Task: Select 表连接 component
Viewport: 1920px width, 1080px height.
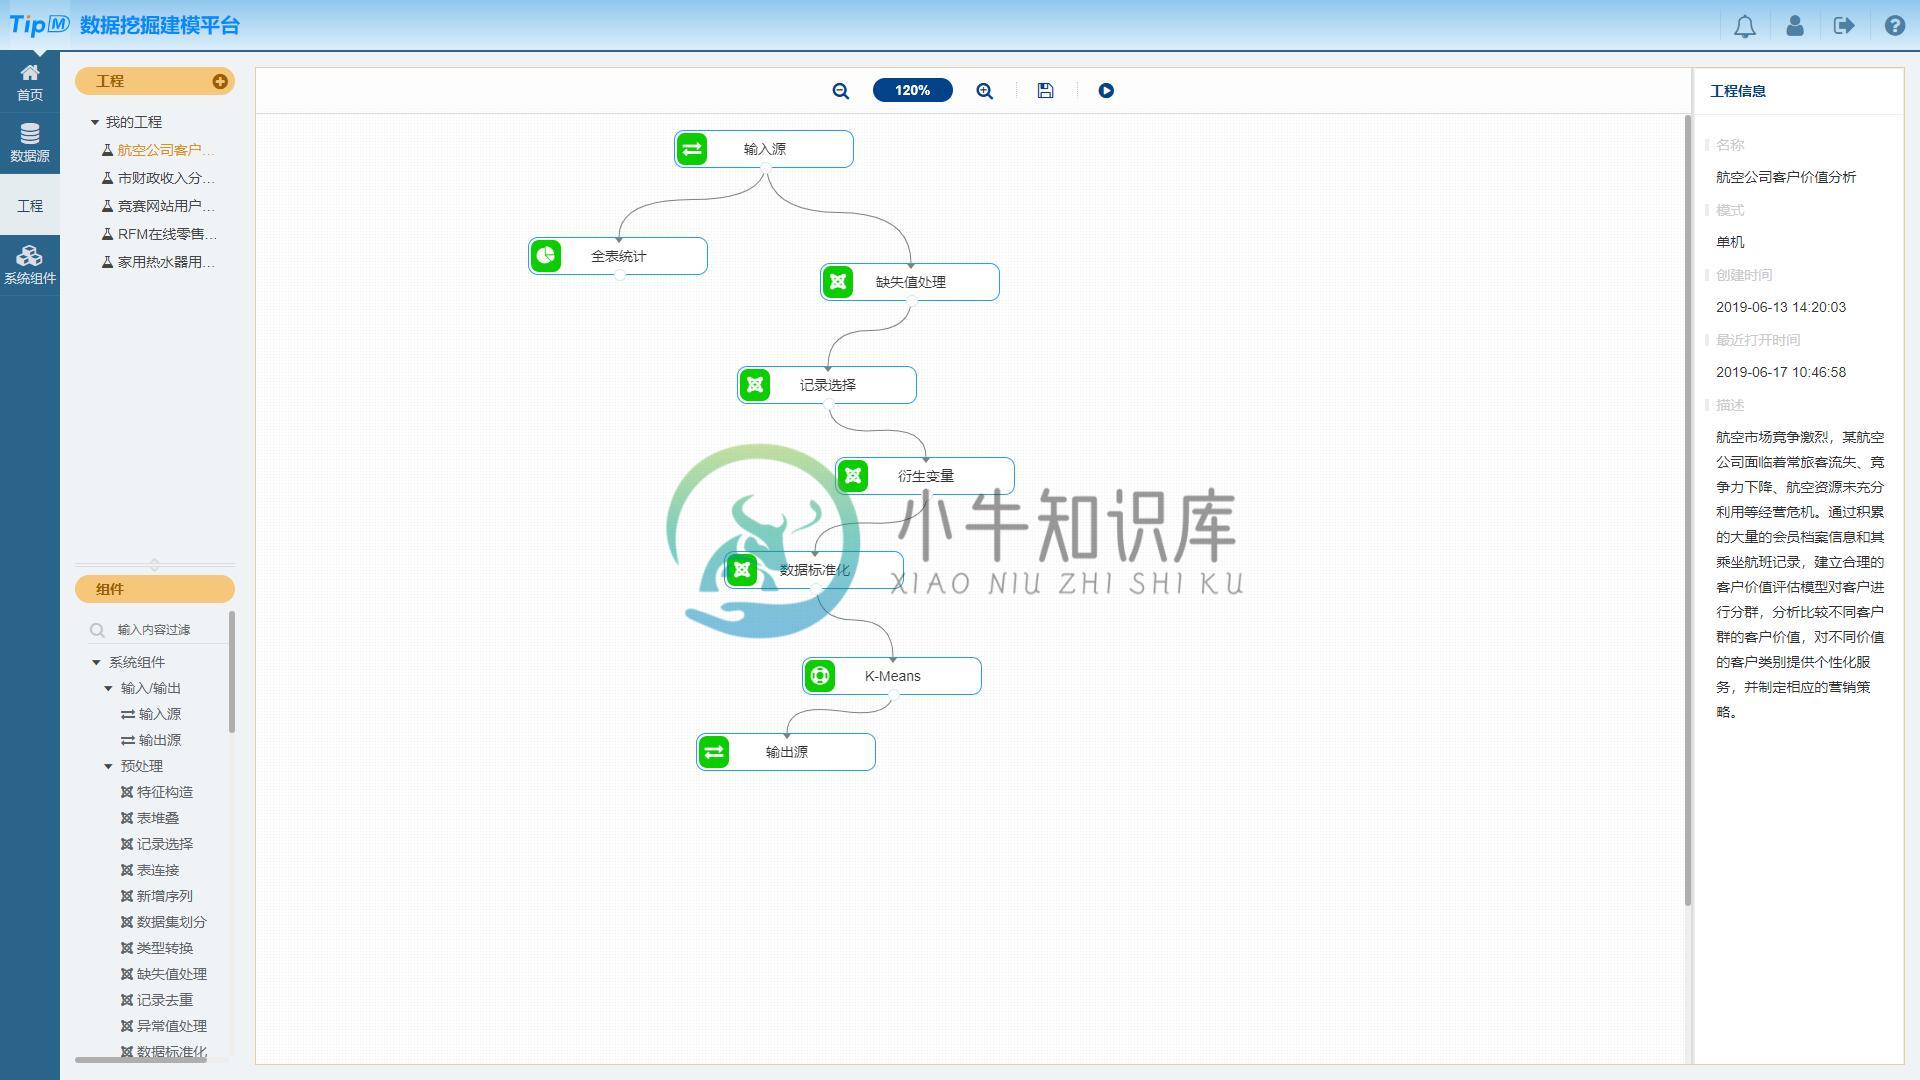Action: (150, 870)
